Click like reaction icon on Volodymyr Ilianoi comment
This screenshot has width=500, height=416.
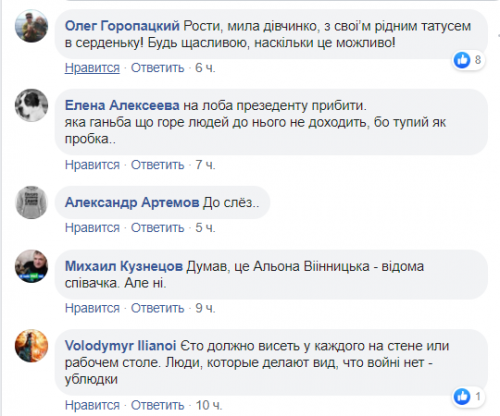(x=462, y=397)
